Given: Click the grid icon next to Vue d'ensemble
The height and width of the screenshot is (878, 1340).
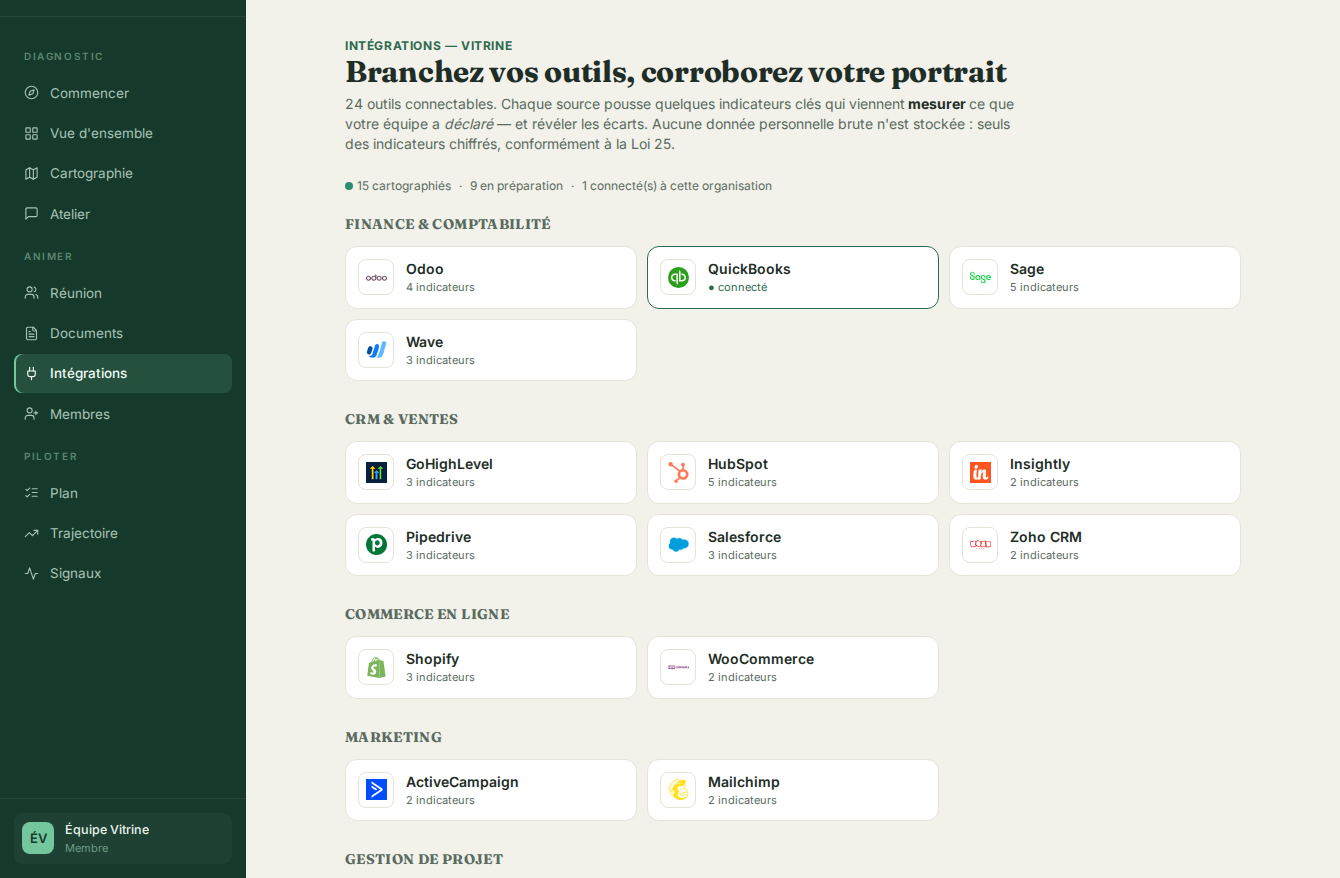Looking at the screenshot, I should (32, 133).
